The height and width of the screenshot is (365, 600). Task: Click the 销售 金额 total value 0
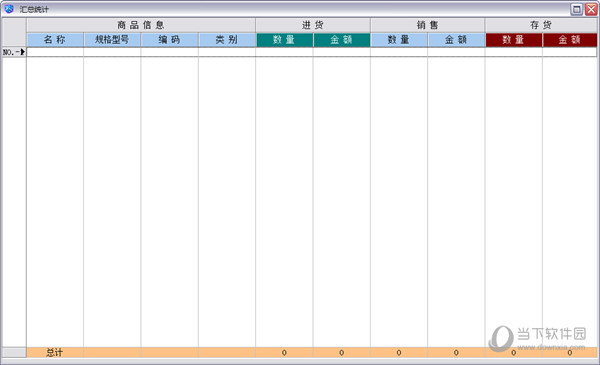pos(456,353)
